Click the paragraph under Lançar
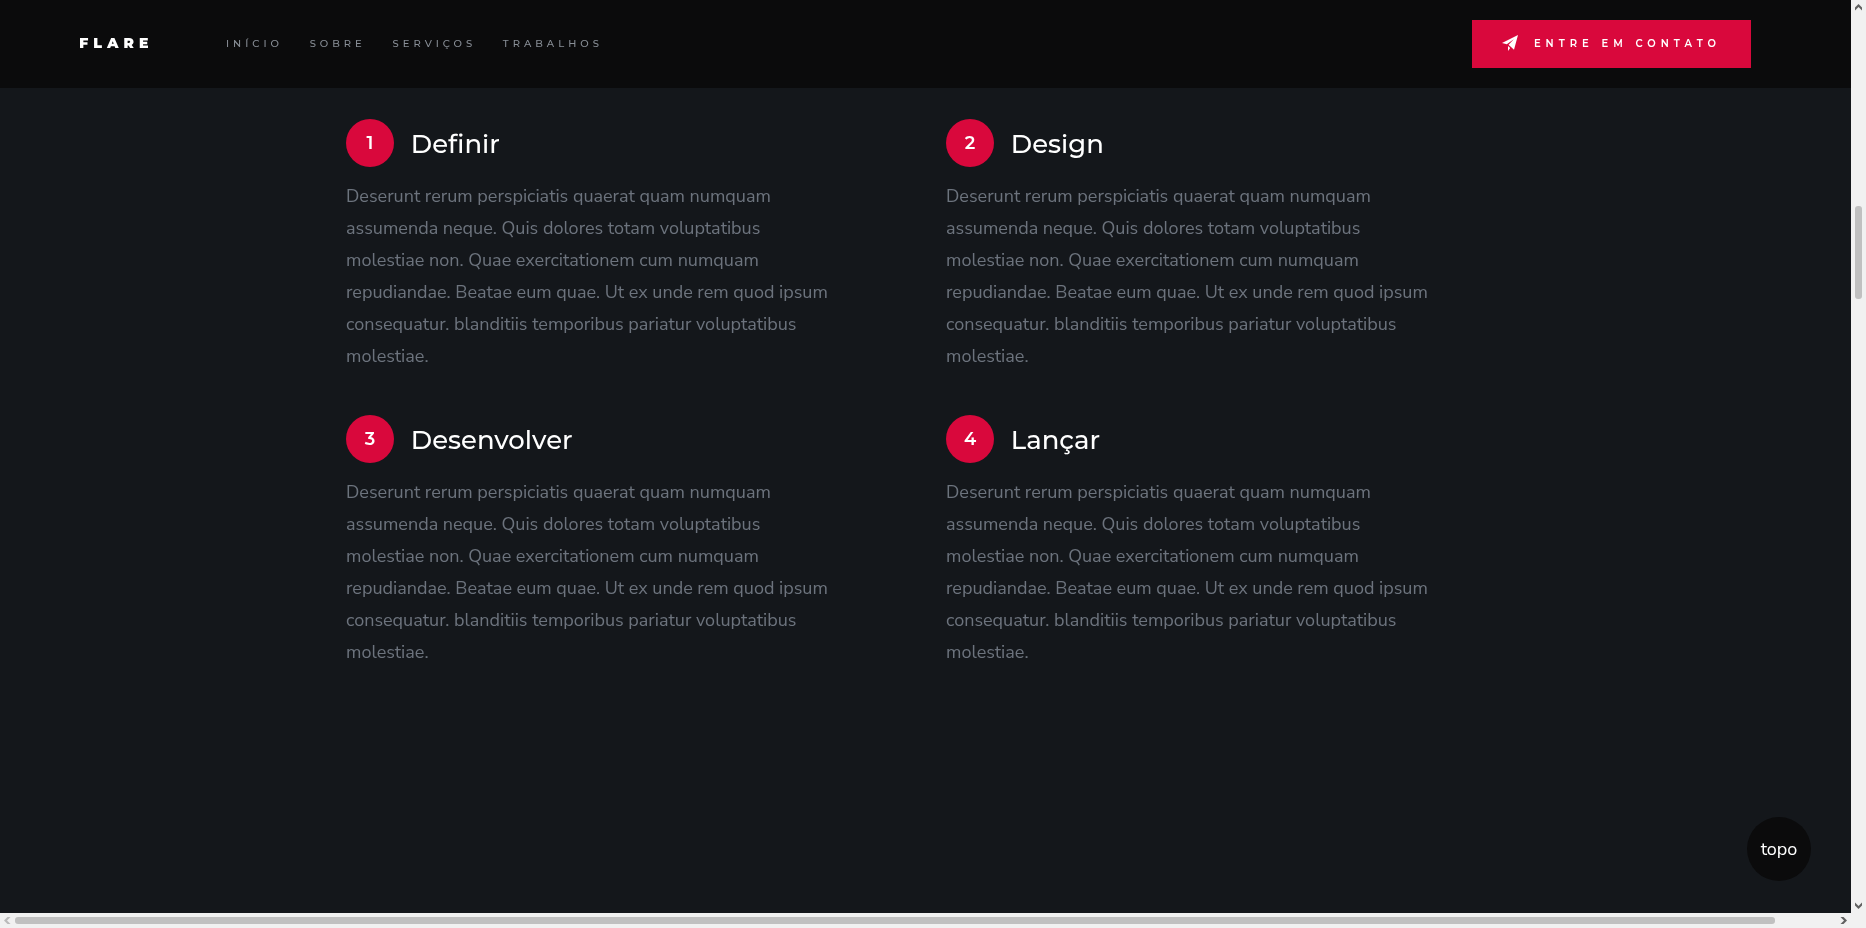This screenshot has height=928, width=1866. click(1187, 572)
